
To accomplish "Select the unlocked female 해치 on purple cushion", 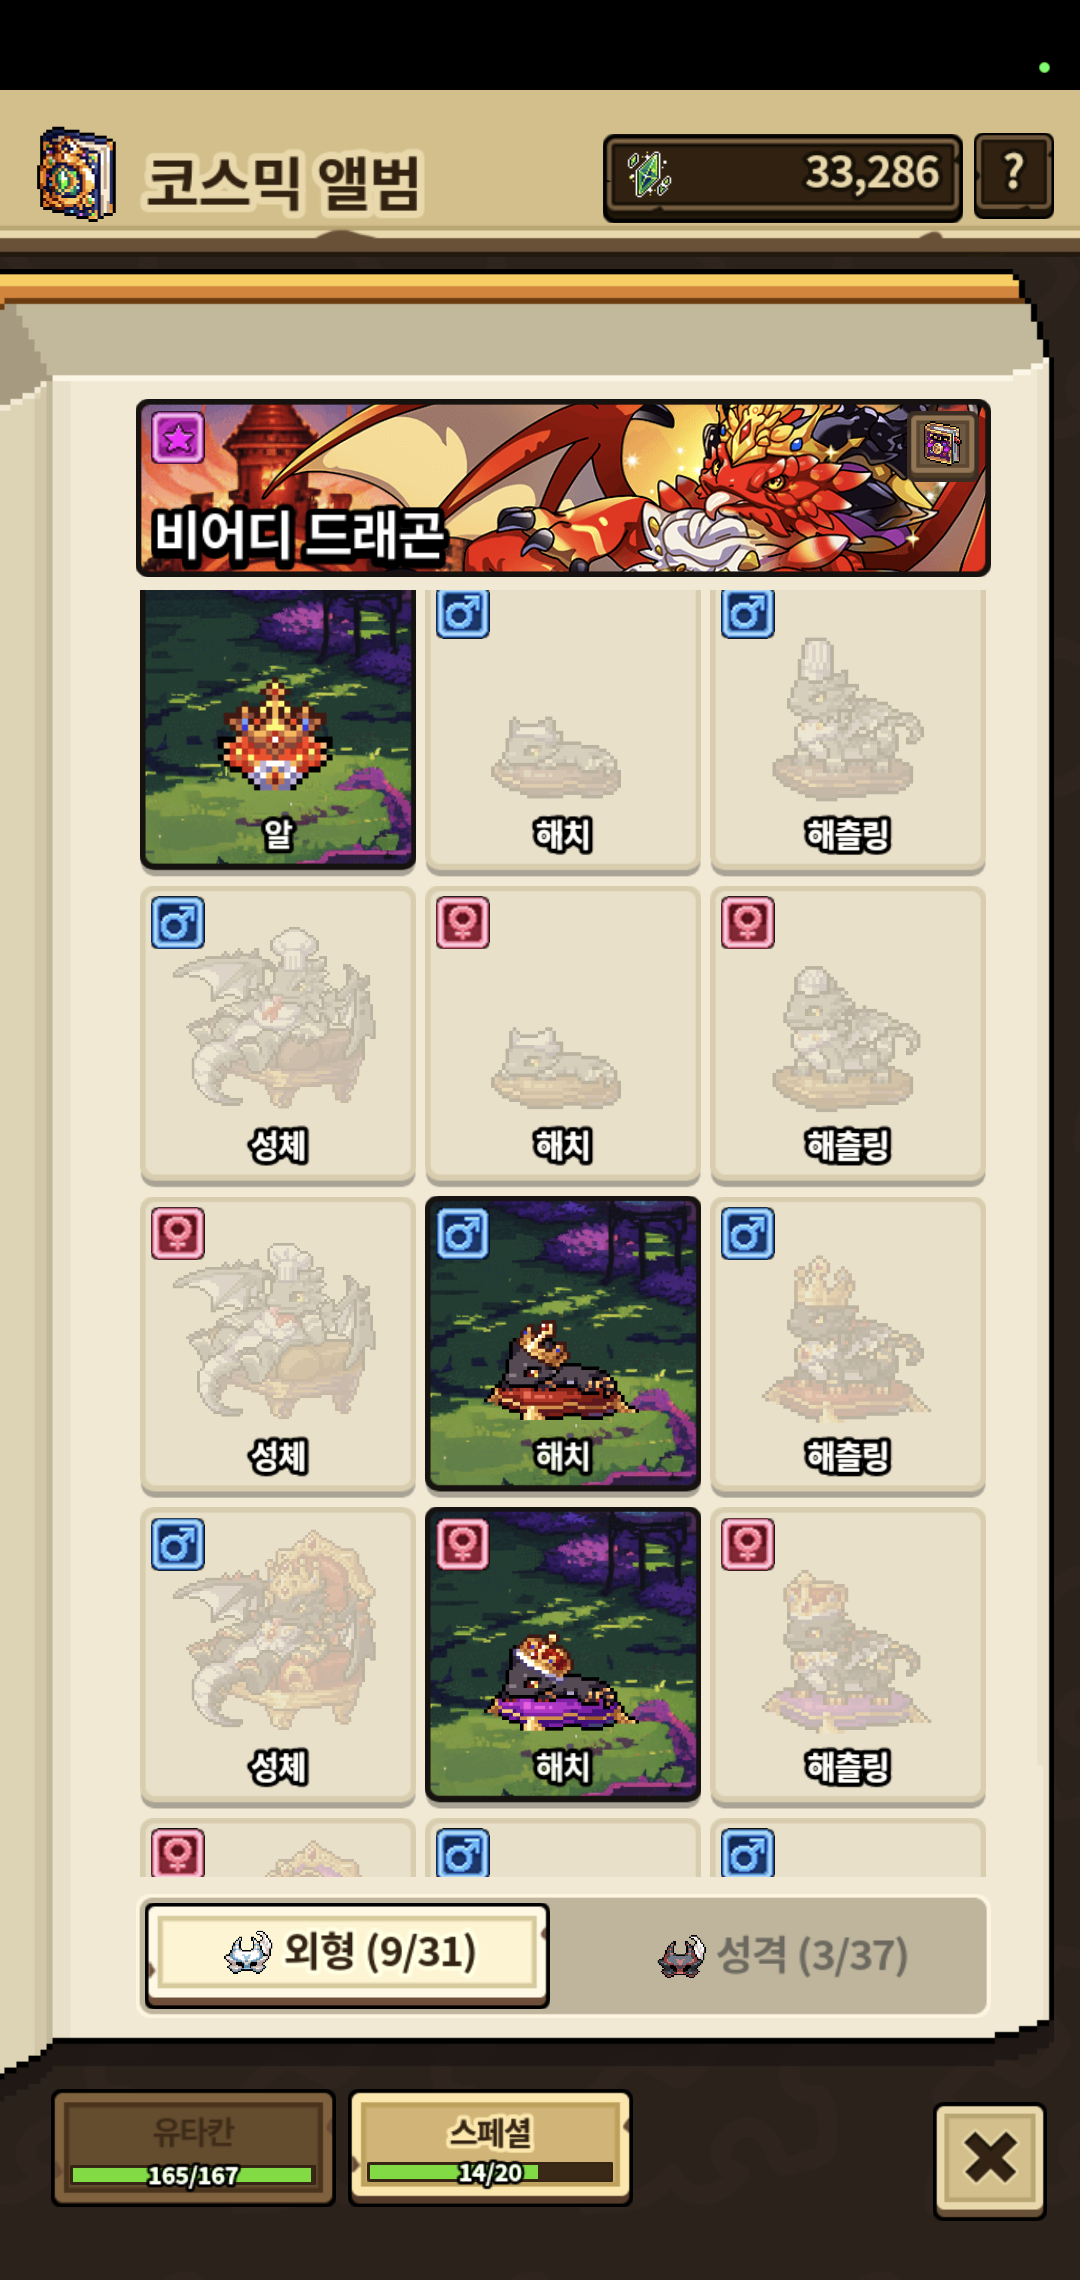I will (563, 1655).
